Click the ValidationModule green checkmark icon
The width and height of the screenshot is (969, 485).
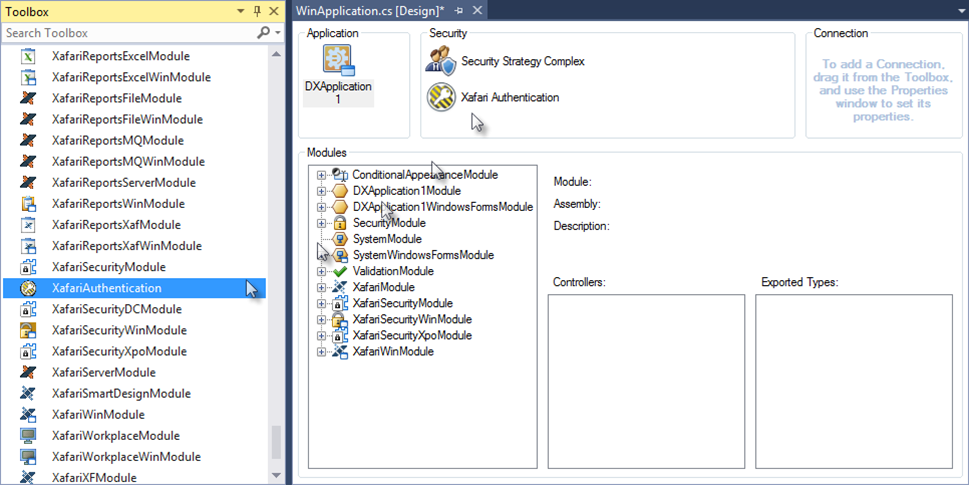pyautogui.click(x=340, y=271)
